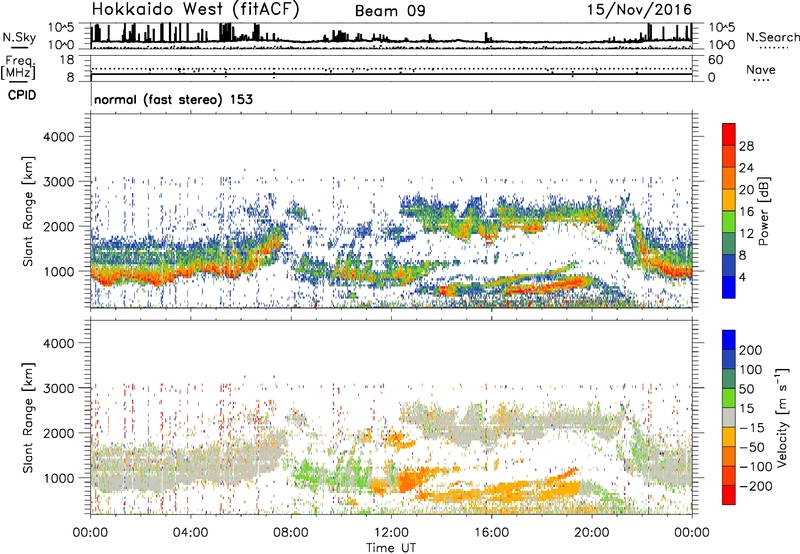Select the "2000" tick in the velocity panel
The width and height of the screenshot is (800, 554).
[x=59, y=433]
